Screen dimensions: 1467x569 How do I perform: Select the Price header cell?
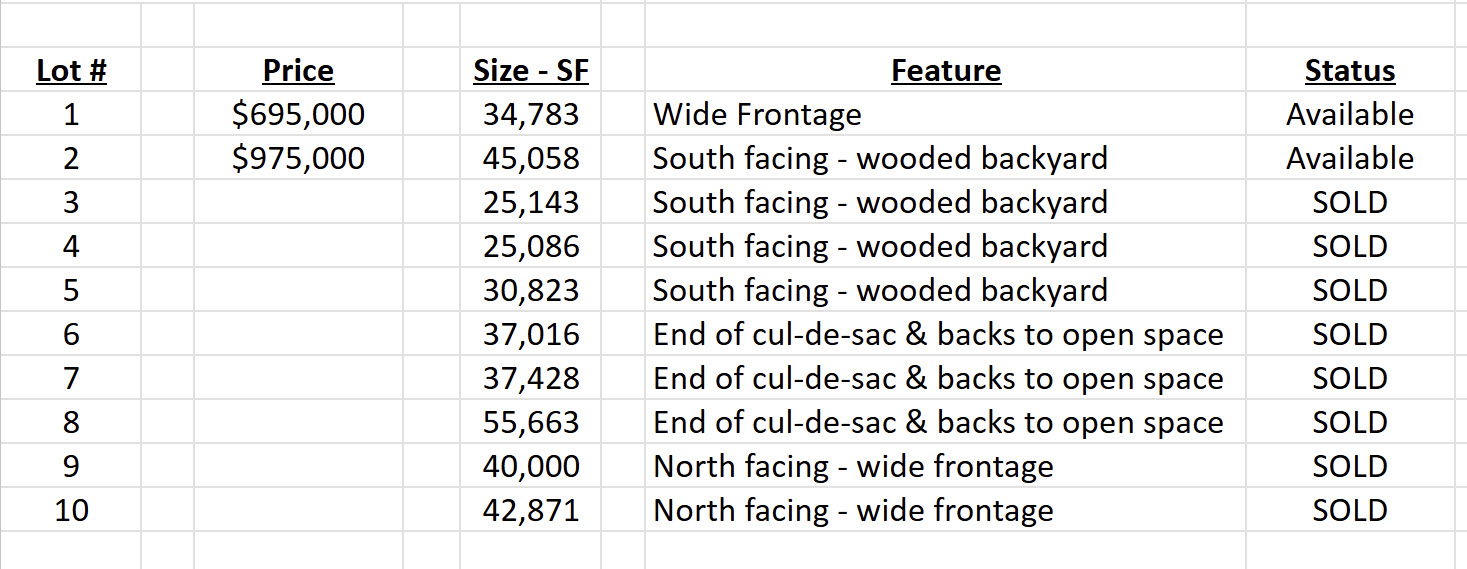[298, 71]
